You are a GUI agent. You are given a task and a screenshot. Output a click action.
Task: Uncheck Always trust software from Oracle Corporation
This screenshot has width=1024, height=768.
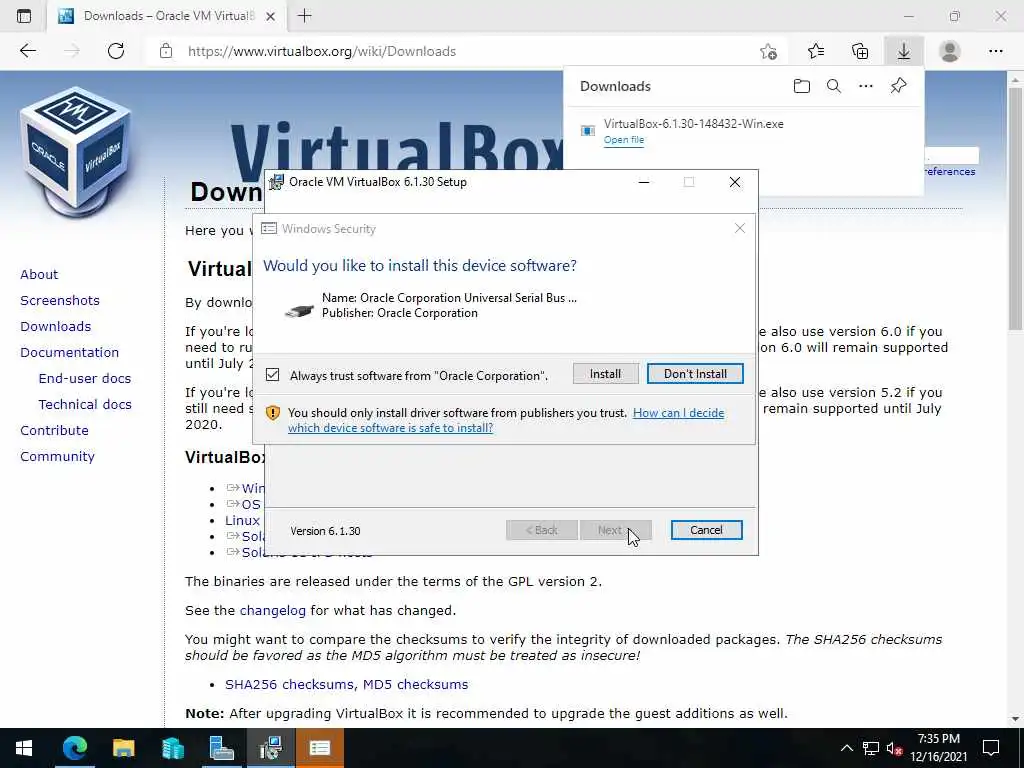click(x=272, y=375)
